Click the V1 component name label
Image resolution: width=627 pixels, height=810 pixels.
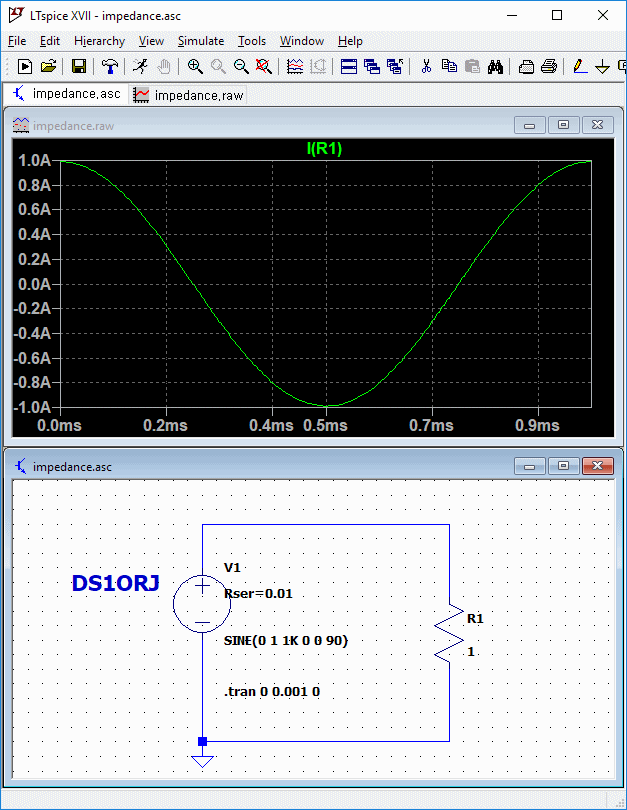(x=232, y=568)
